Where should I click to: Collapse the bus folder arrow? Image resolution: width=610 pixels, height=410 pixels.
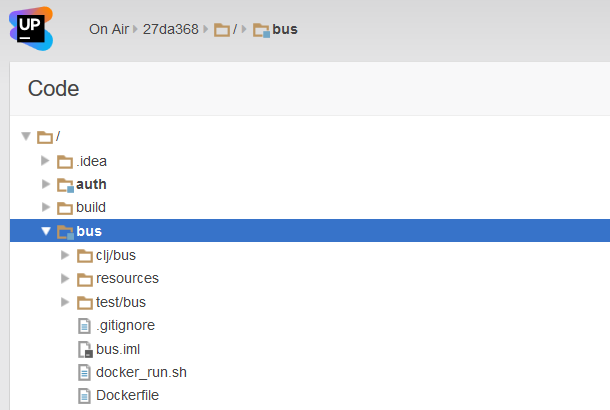[x=46, y=231]
